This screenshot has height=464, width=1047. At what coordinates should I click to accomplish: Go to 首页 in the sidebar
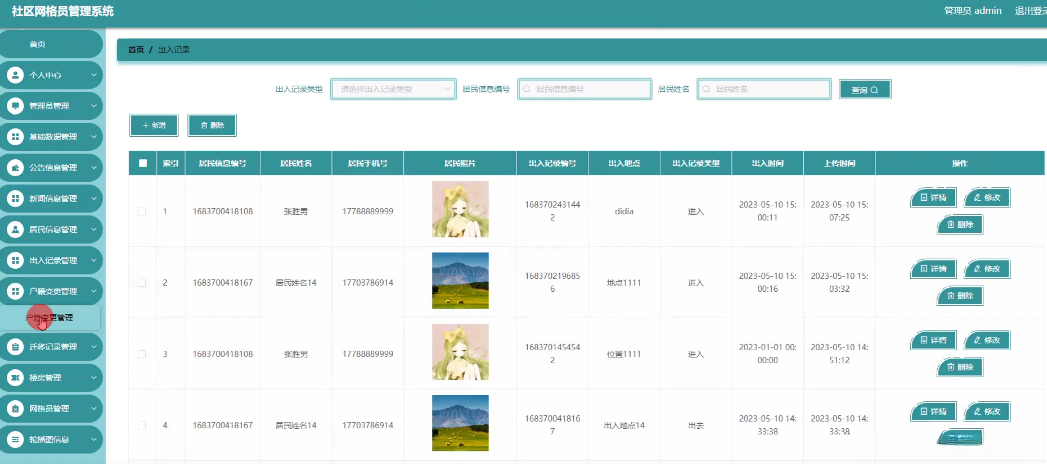coord(51,44)
